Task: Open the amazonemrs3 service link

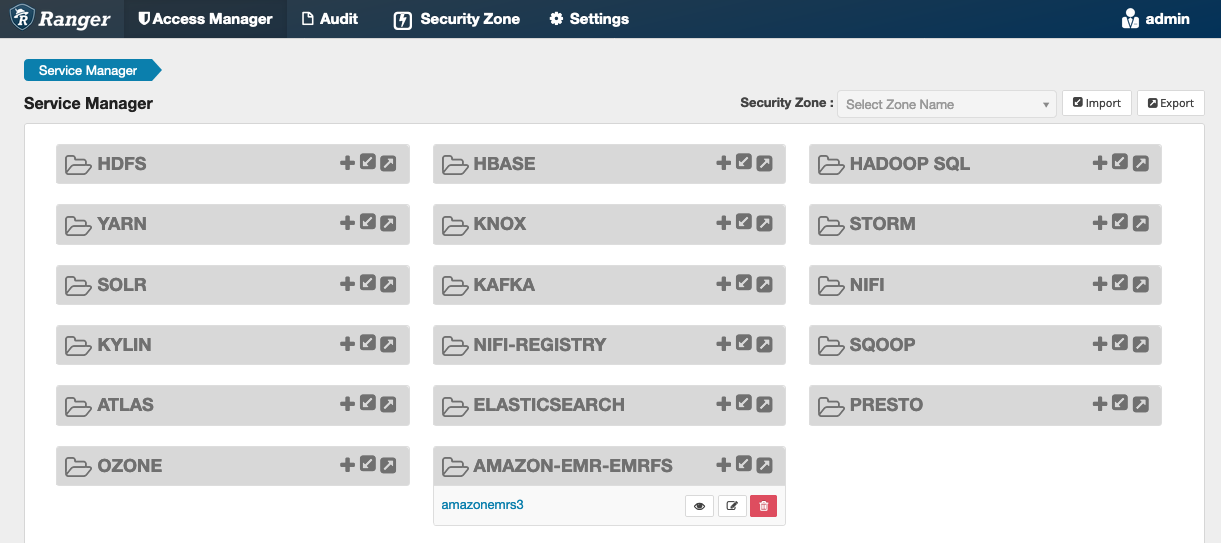Action: tap(482, 505)
